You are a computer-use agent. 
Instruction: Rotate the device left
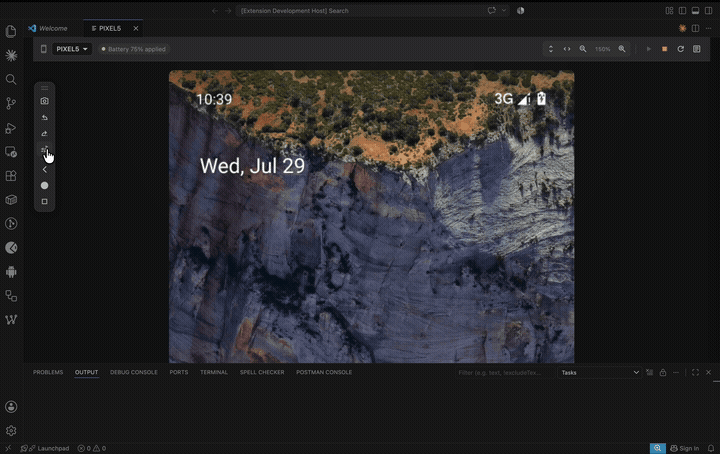(x=45, y=118)
